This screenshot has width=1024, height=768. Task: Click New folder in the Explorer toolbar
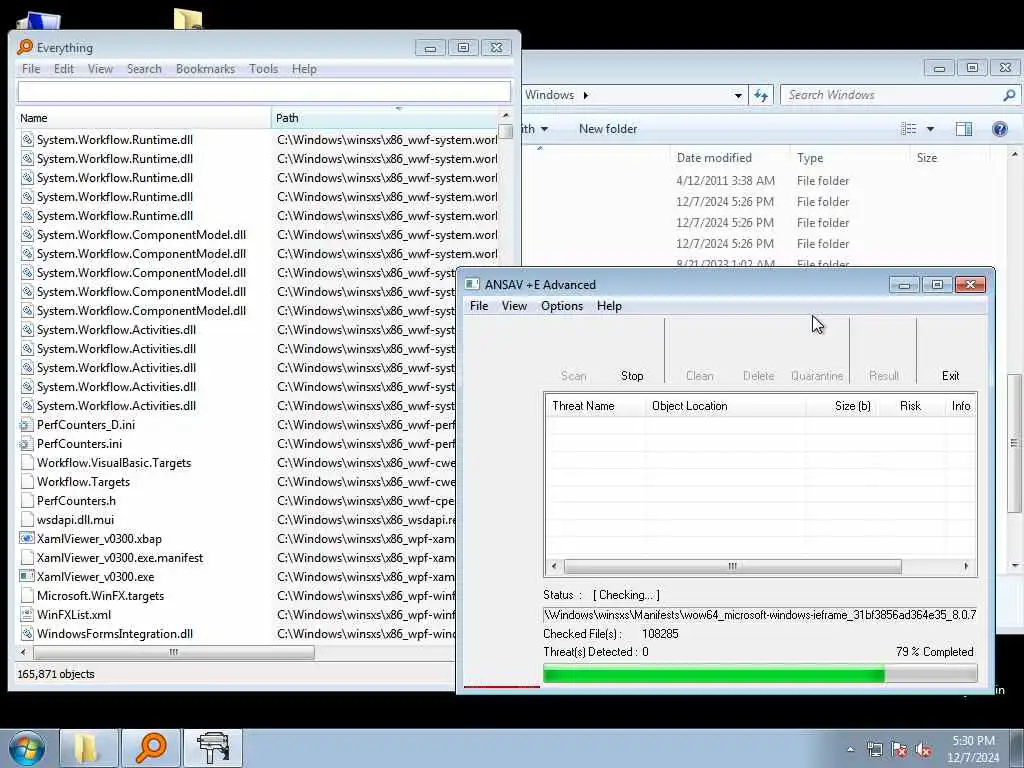pyautogui.click(x=607, y=129)
